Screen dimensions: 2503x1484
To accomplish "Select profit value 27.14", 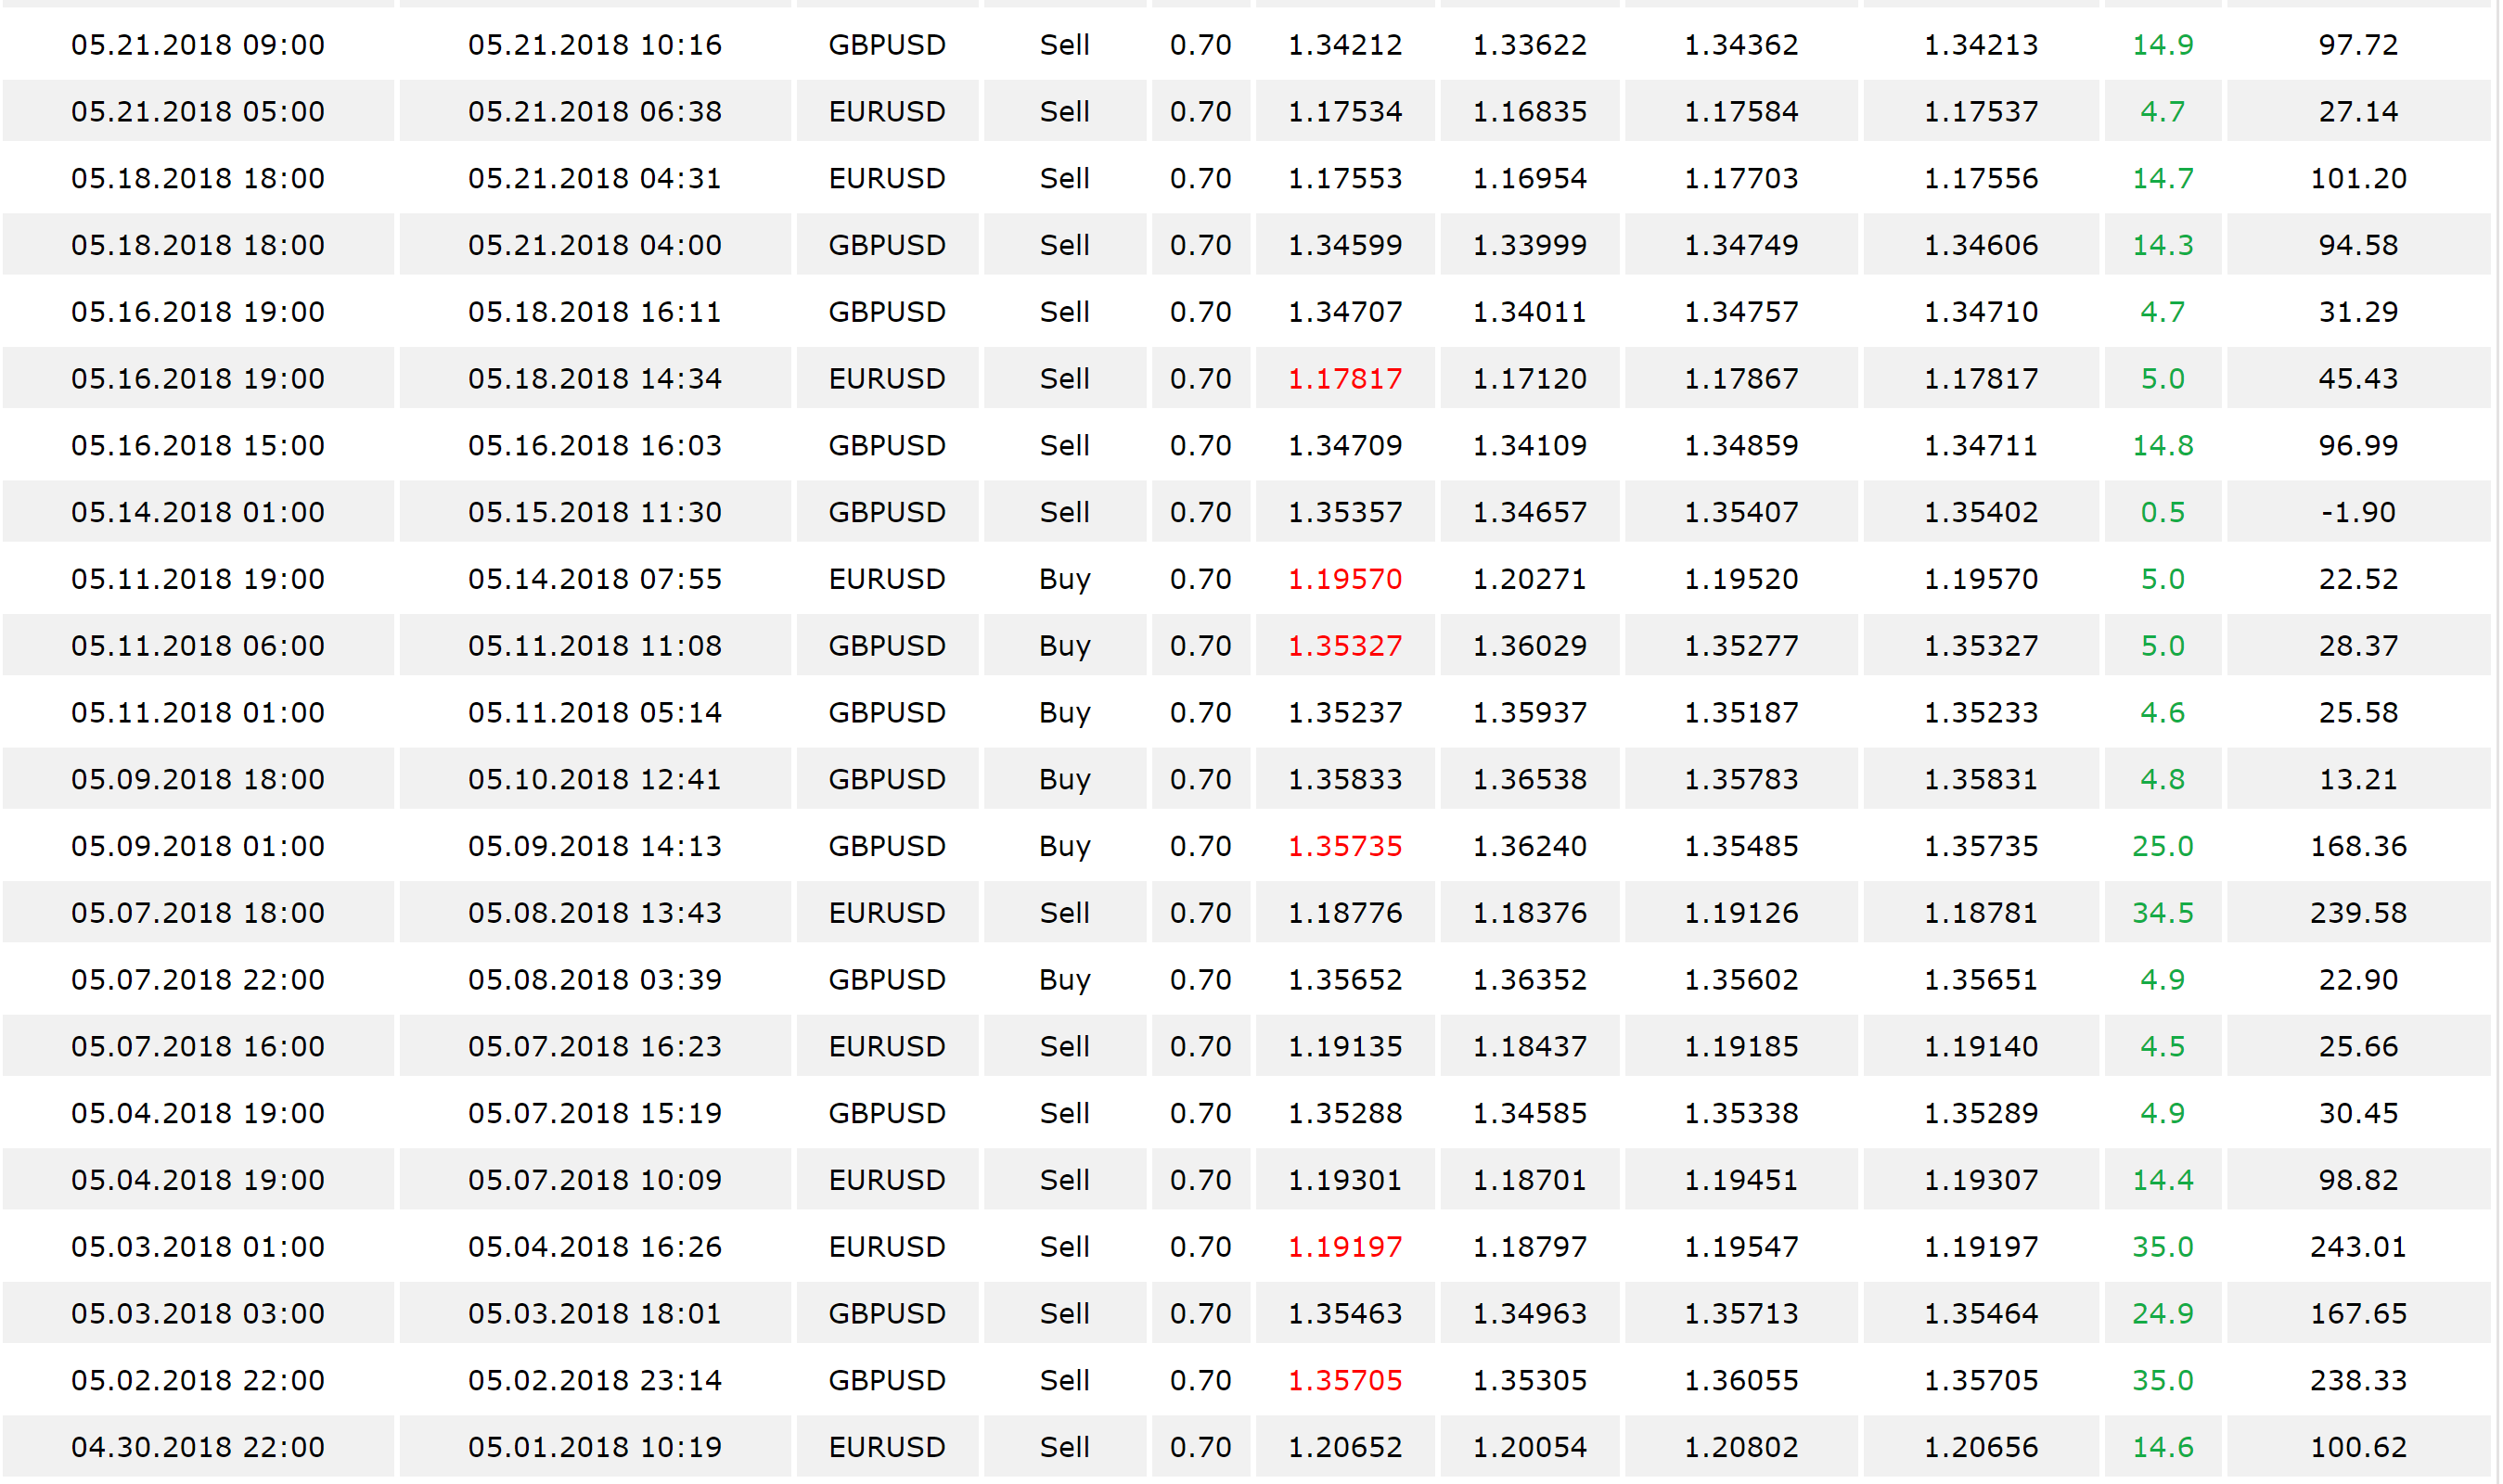I will (x=2359, y=112).
